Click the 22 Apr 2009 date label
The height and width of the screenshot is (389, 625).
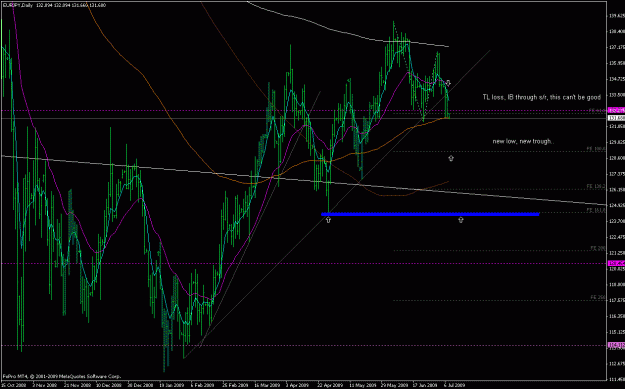[x=329, y=386]
